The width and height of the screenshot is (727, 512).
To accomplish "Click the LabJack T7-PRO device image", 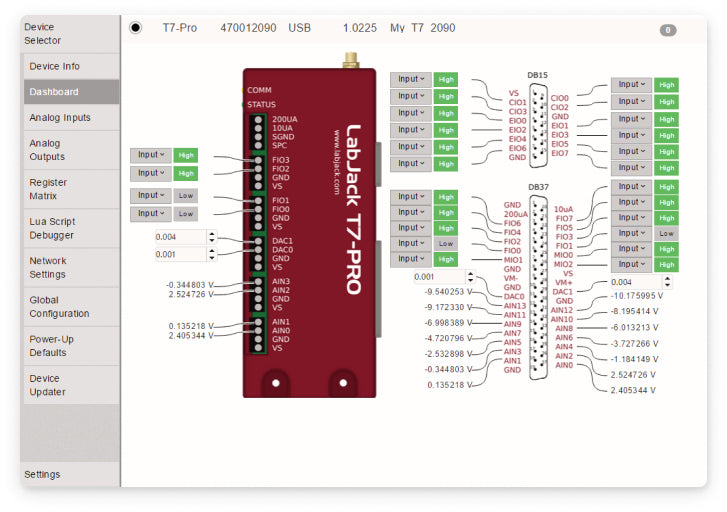I will (x=310, y=230).
